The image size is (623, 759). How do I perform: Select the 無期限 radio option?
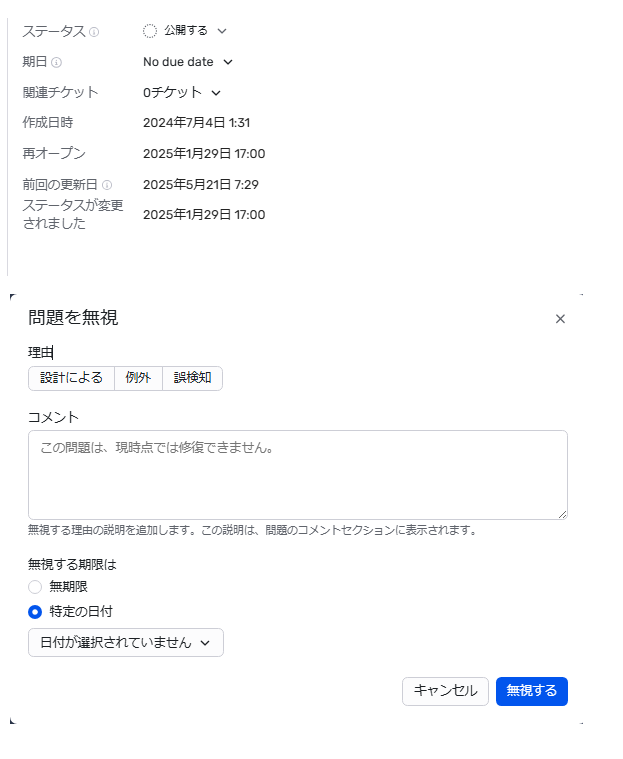(35, 587)
